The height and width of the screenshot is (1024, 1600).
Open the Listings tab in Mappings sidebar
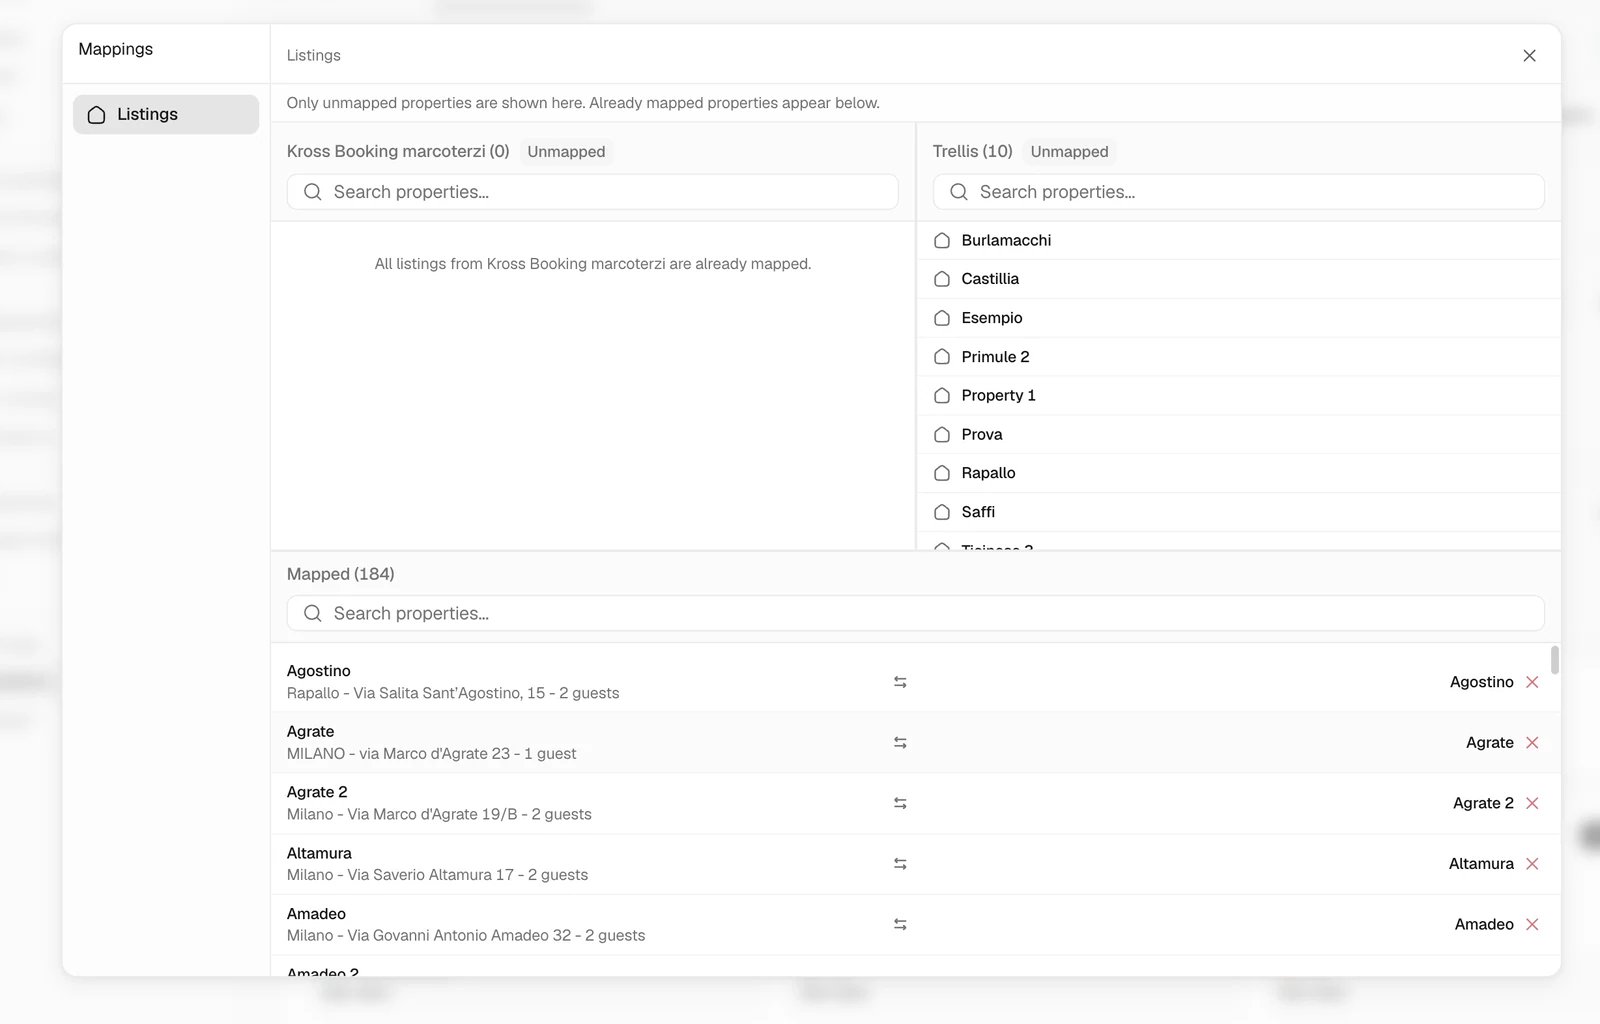166,115
